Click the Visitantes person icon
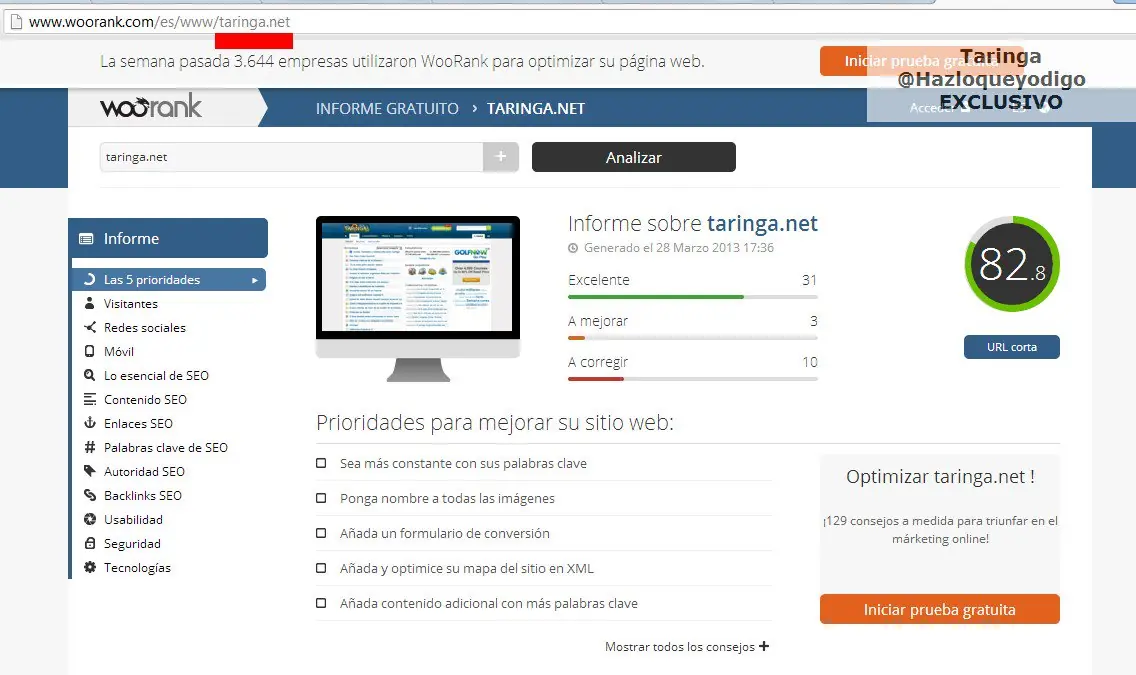1136x675 pixels. click(90, 303)
